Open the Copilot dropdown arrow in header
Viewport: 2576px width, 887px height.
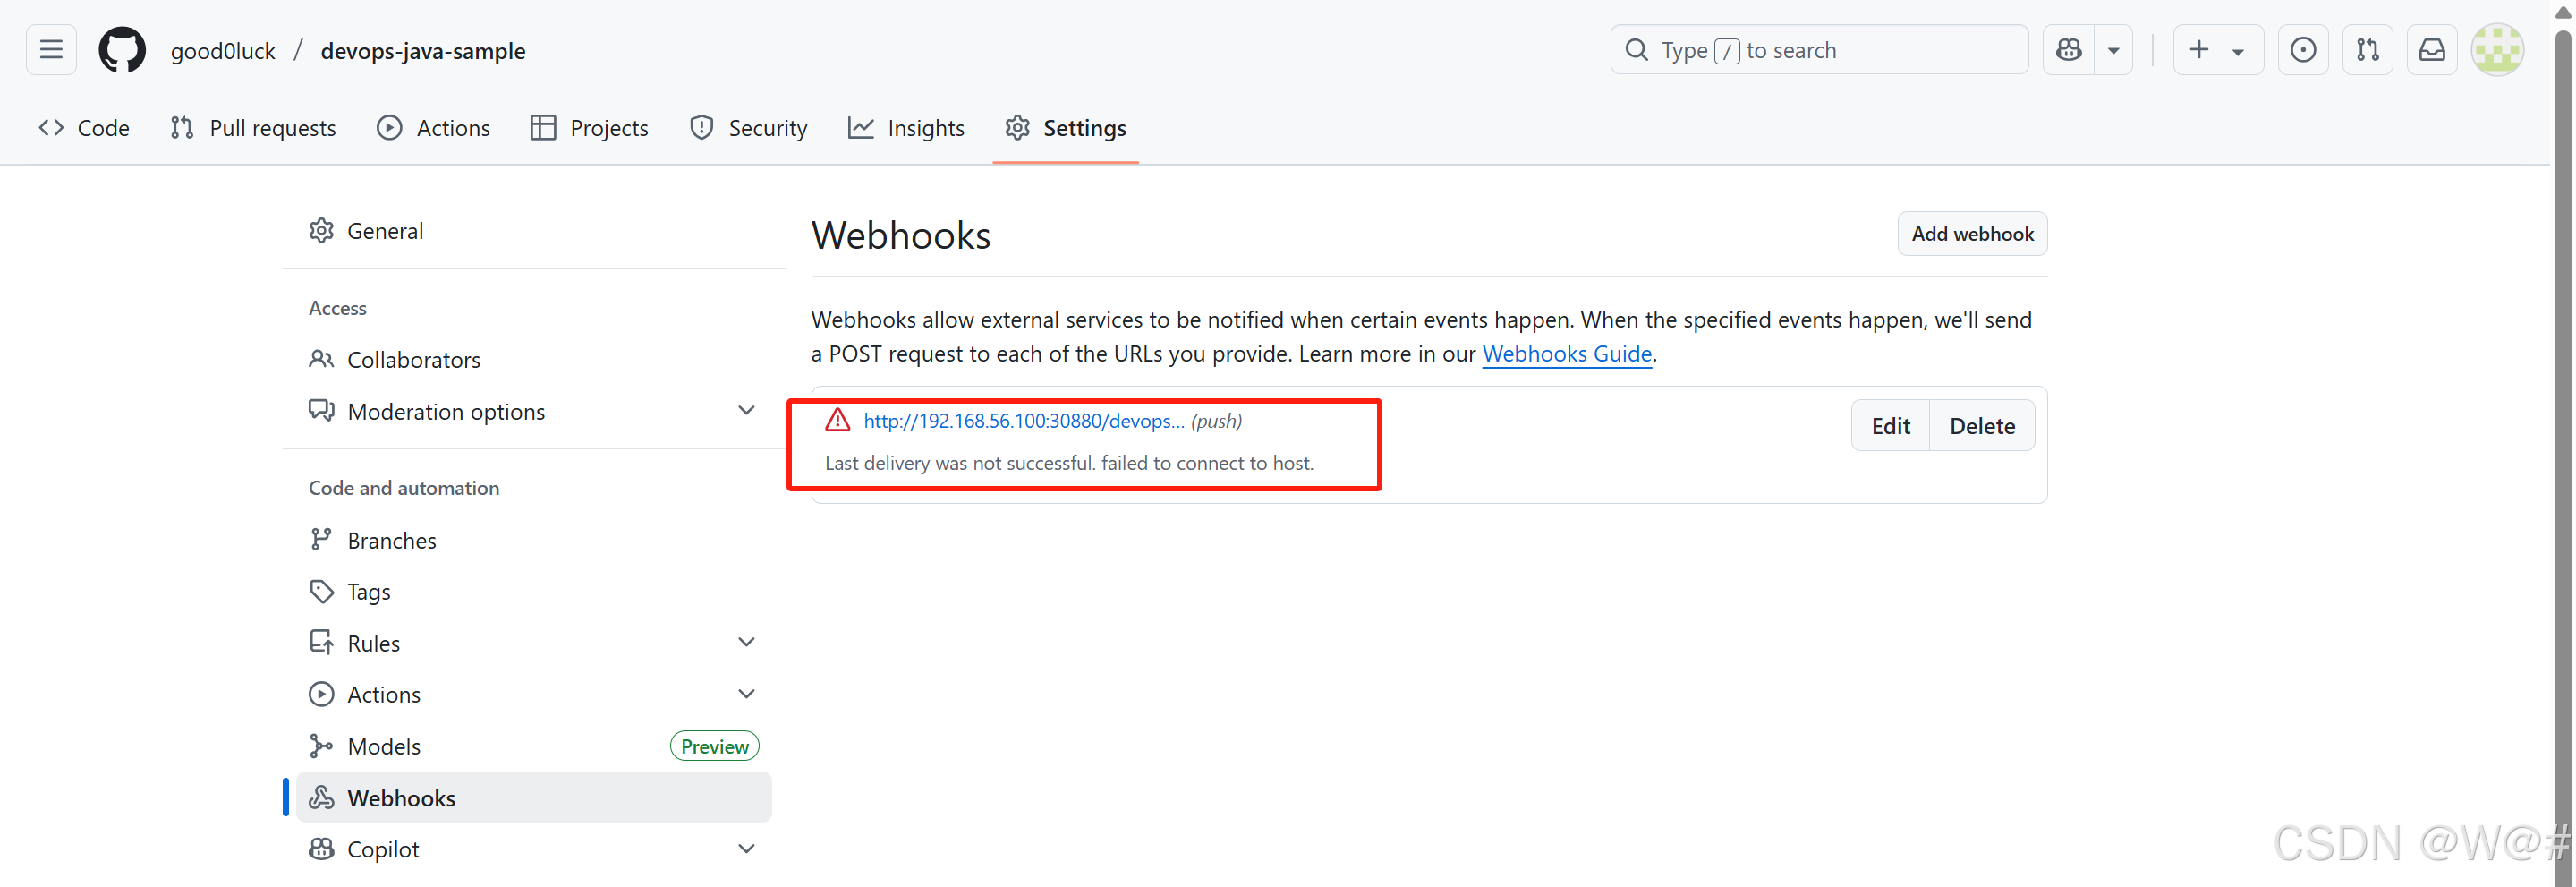click(x=2113, y=50)
